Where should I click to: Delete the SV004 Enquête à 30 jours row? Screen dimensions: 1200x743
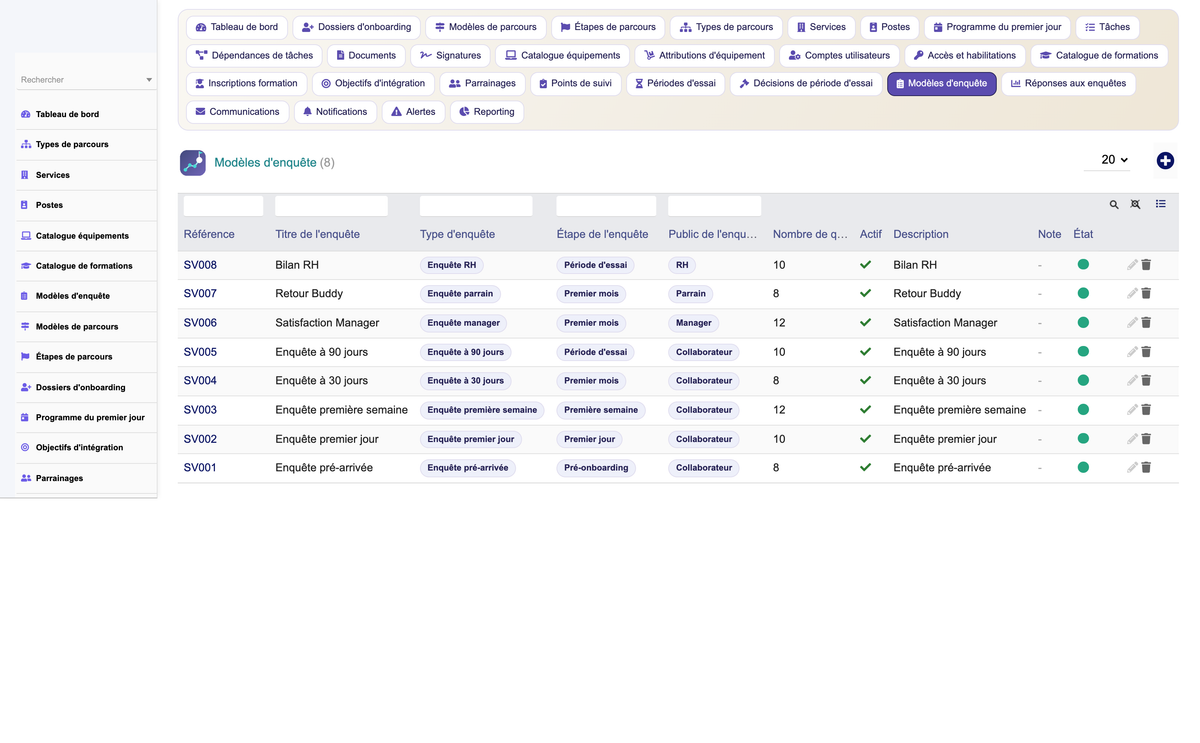pos(1146,381)
